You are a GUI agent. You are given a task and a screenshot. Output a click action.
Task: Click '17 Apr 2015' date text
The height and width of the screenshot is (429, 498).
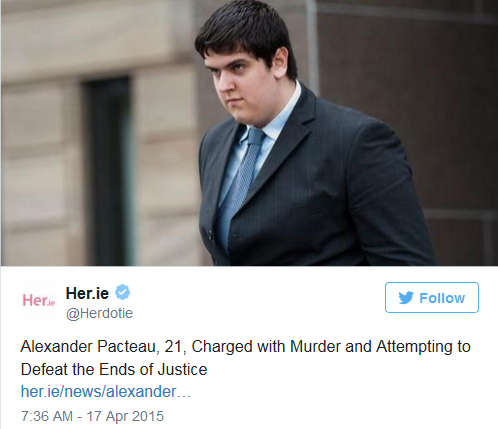coord(125,416)
